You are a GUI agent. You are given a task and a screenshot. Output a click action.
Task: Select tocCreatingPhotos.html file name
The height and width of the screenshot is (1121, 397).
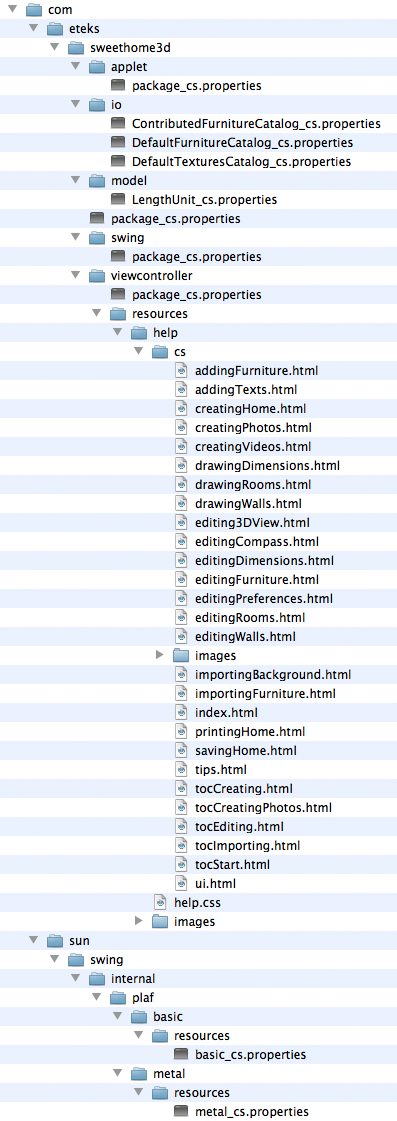tap(263, 807)
